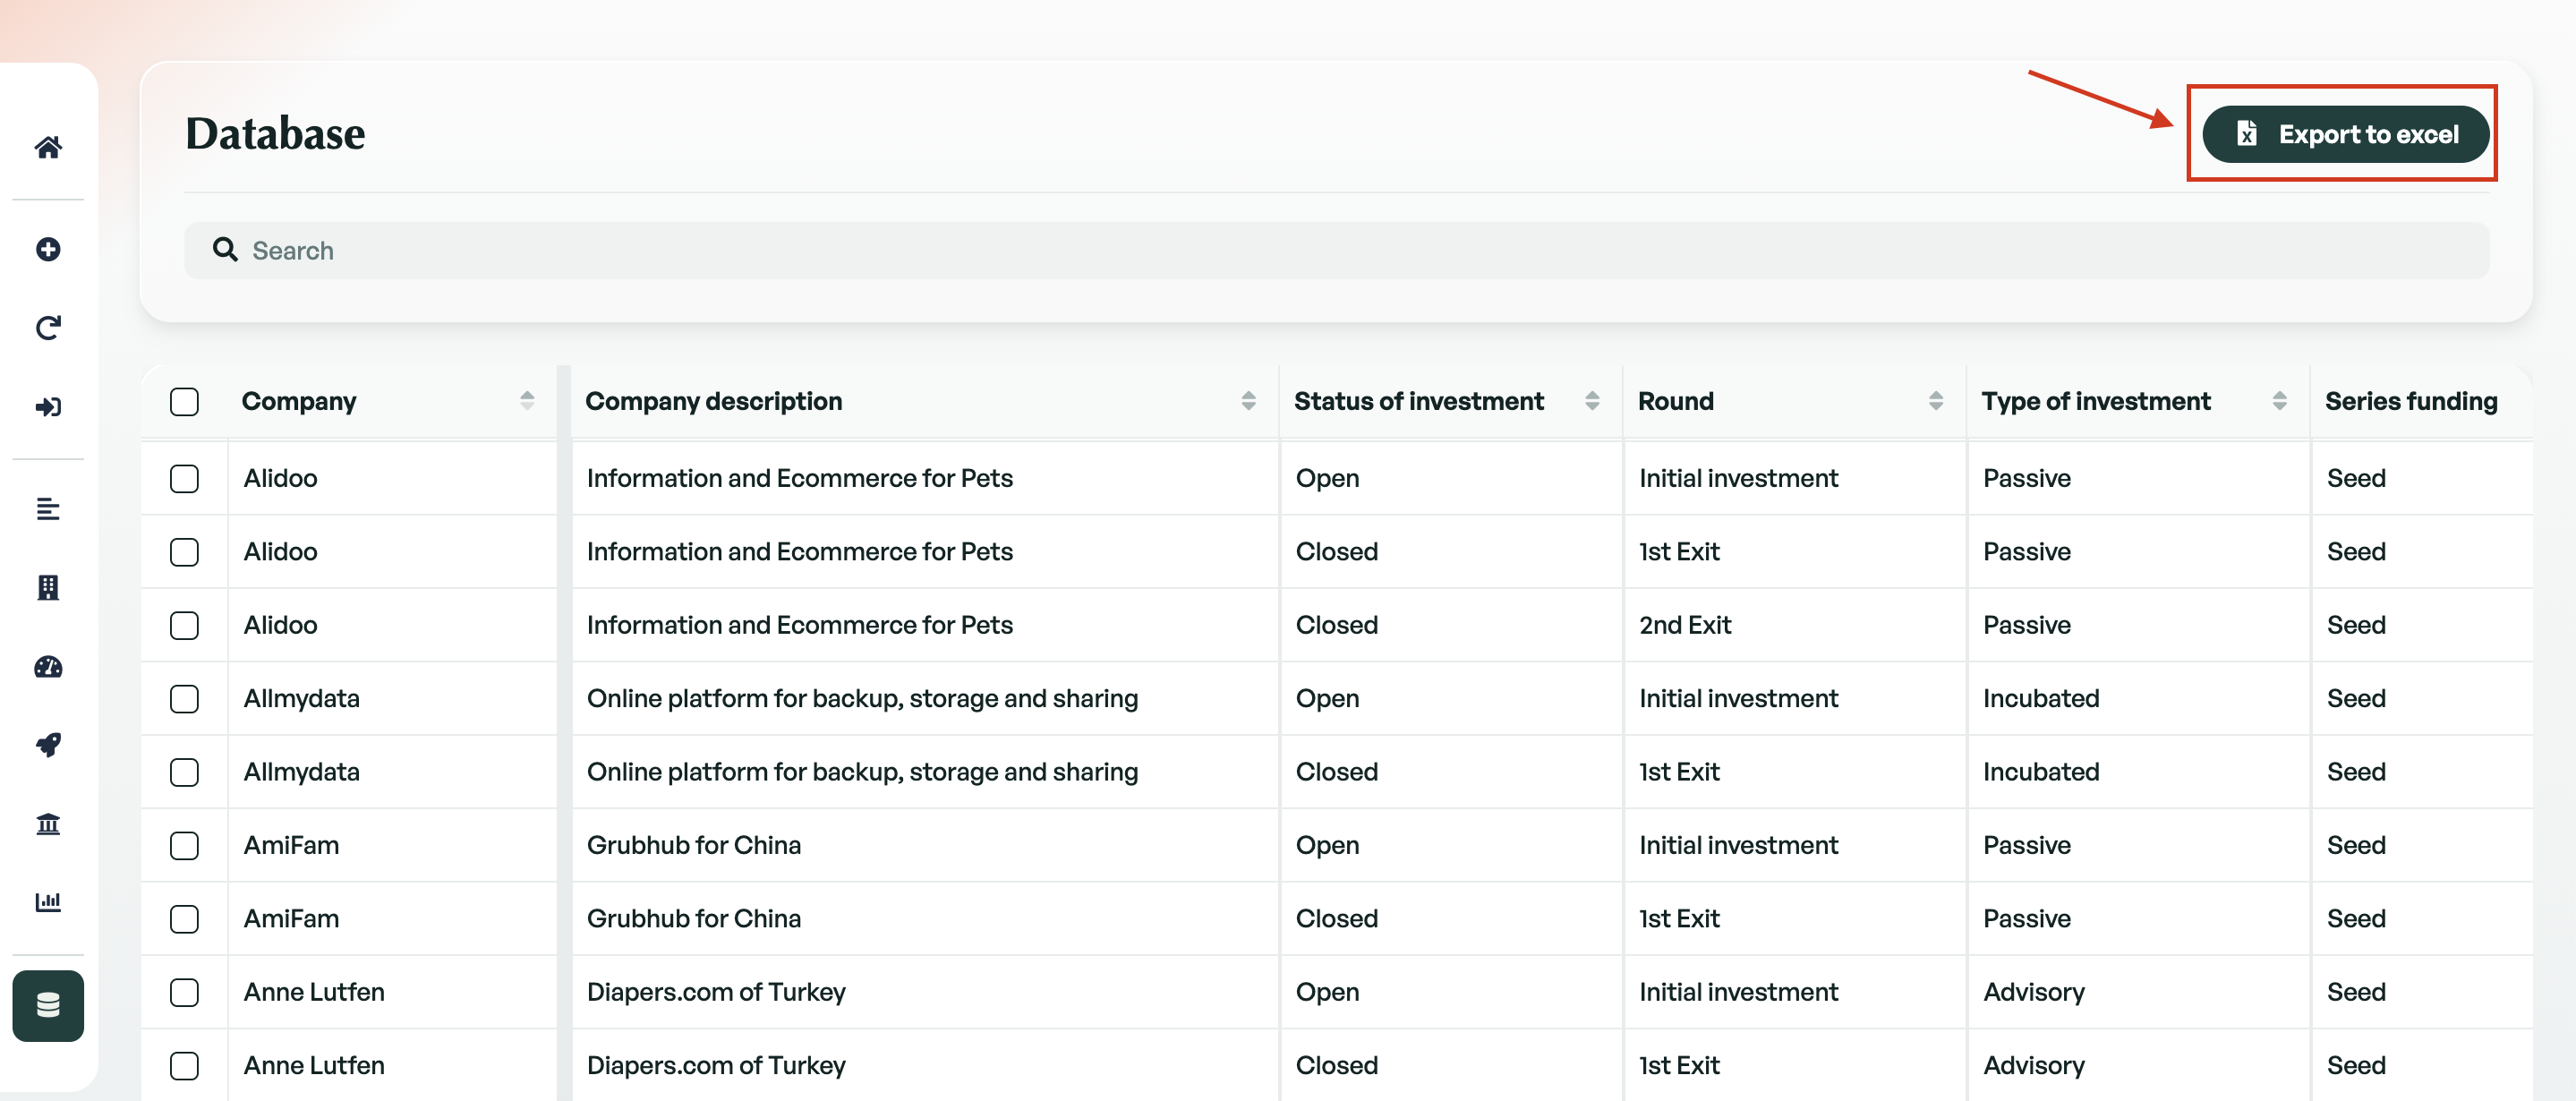Sort by Status of investment arrows

(1592, 401)
